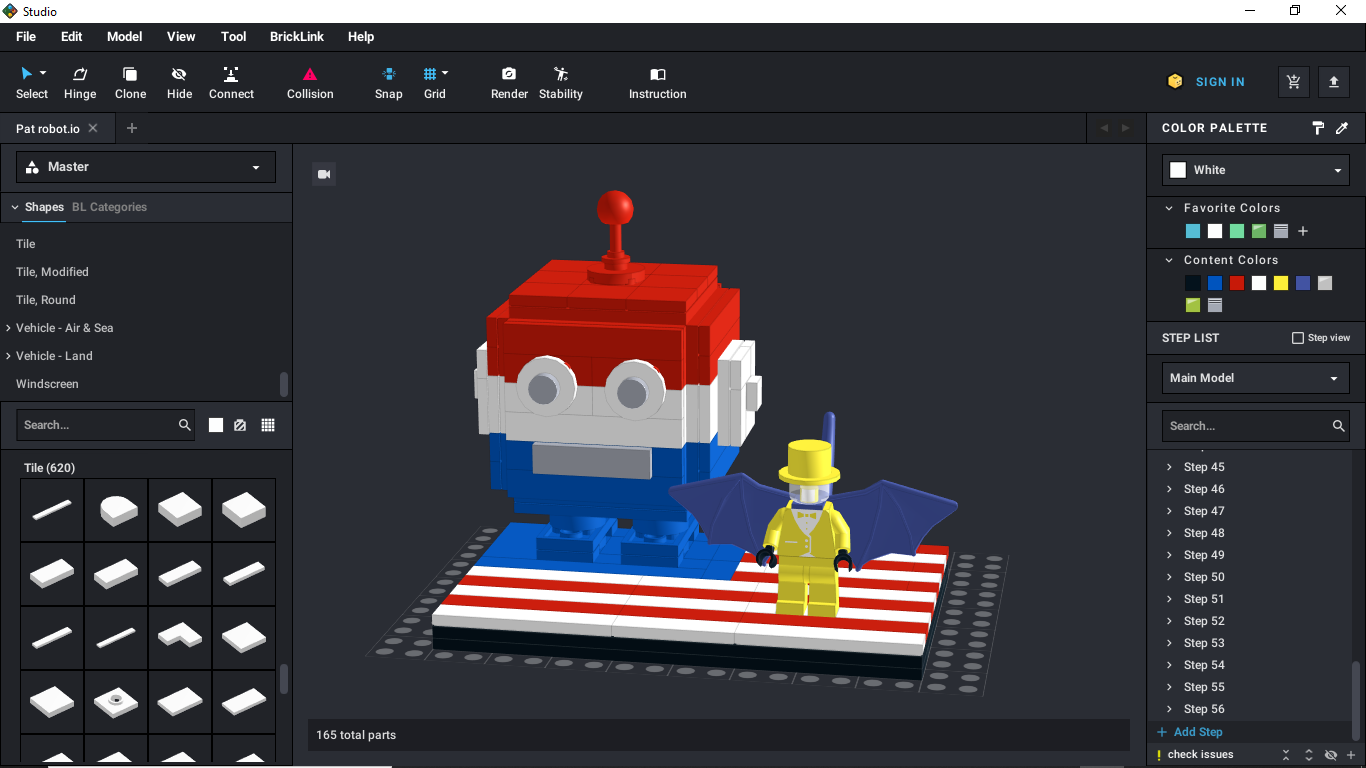Open the White color dropdown
This screenshot has height=768, width=1366.
[1256, 170]
